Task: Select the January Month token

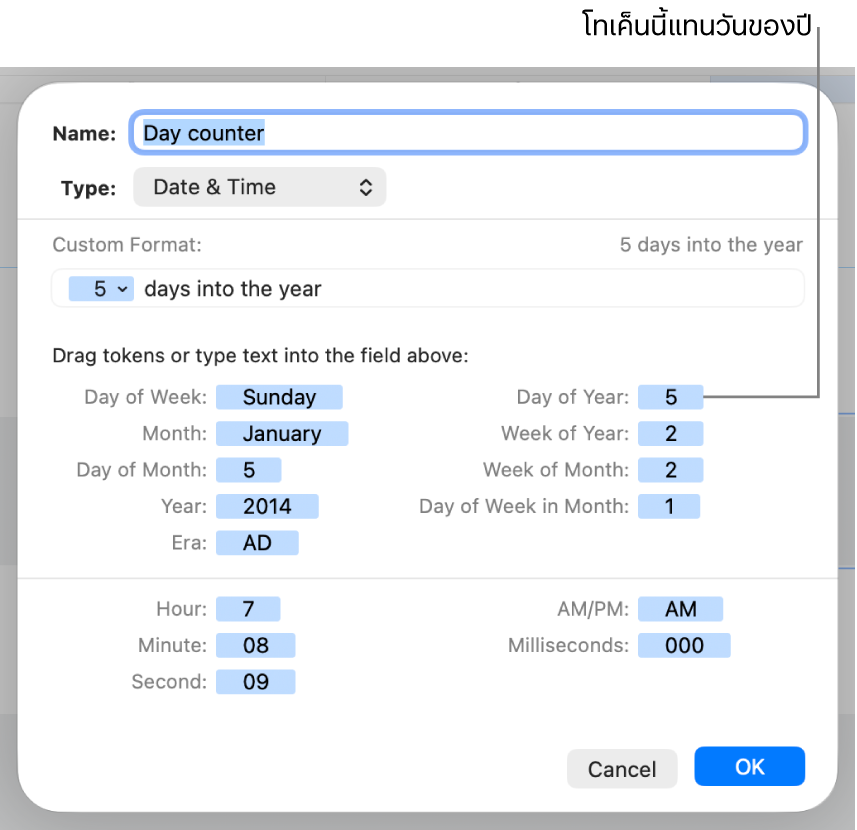Action: [x=281, y=434]
